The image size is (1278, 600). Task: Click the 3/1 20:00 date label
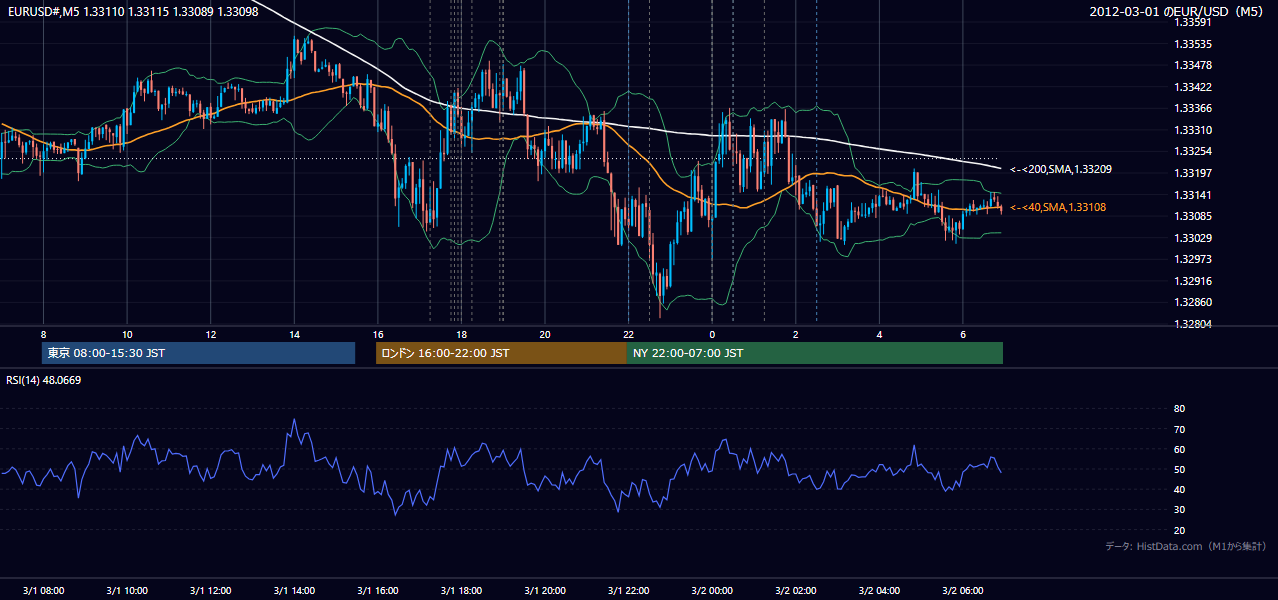tap(544, 590)
